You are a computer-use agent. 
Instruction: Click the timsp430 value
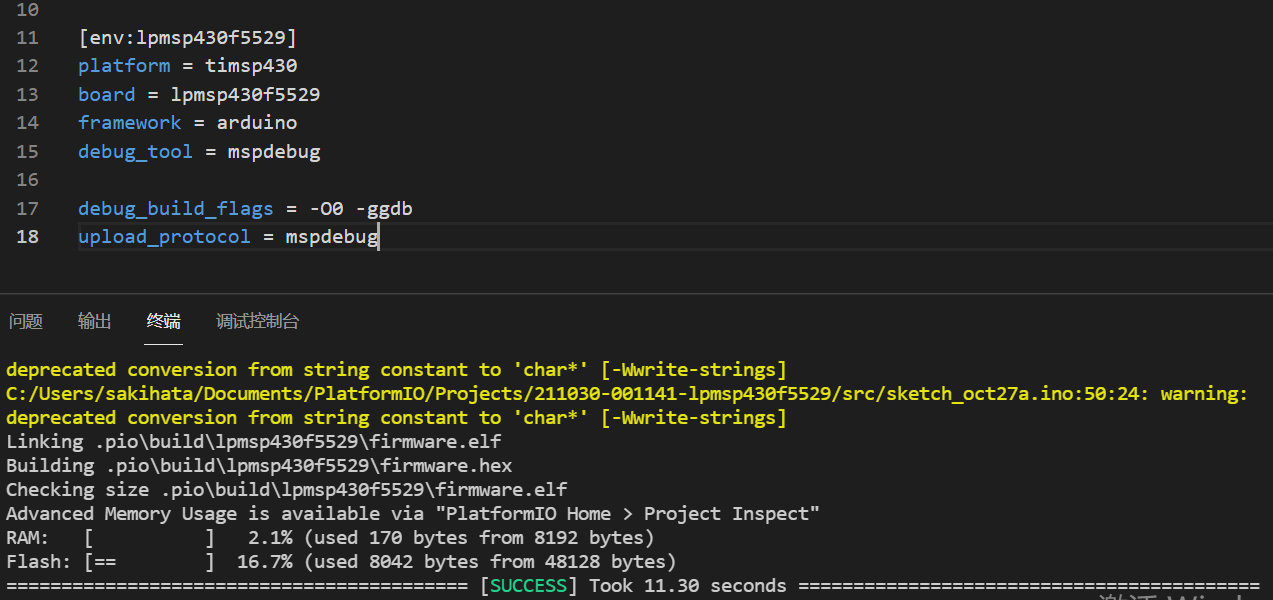coord(251,66)
